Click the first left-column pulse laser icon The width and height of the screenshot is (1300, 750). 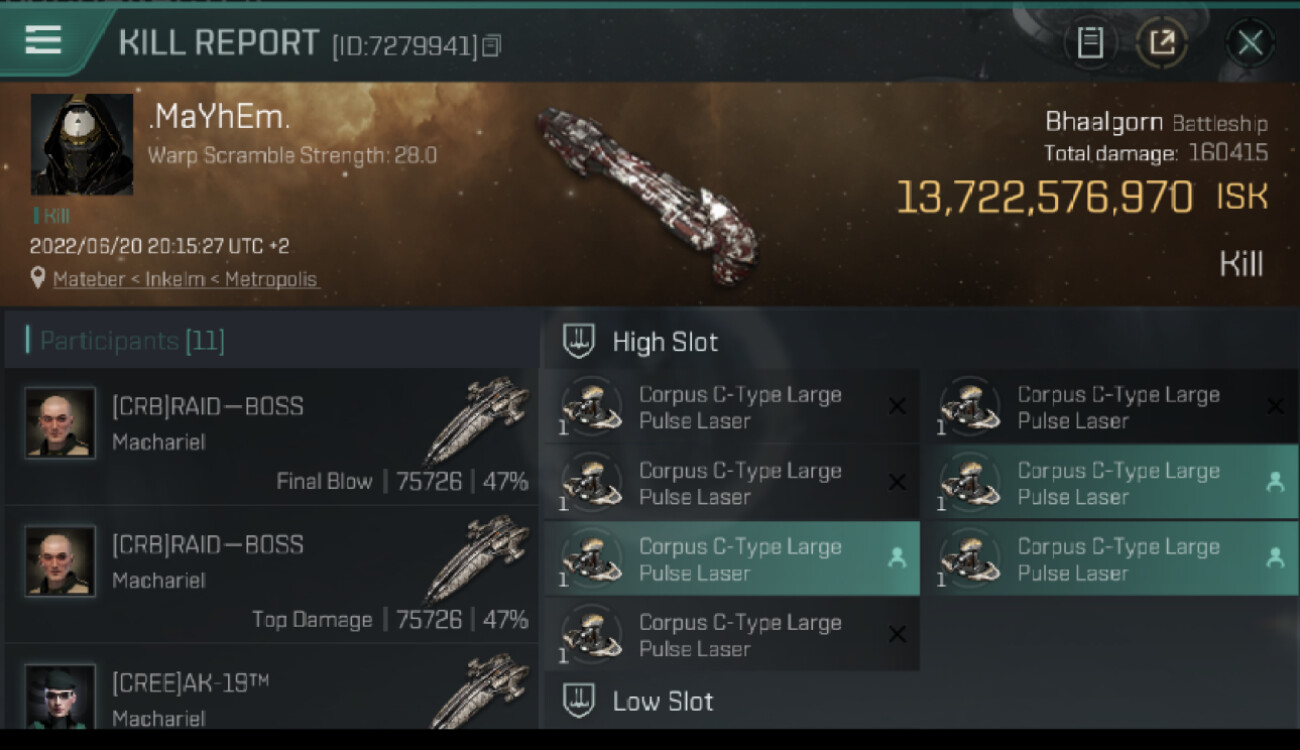click(591, 406)
